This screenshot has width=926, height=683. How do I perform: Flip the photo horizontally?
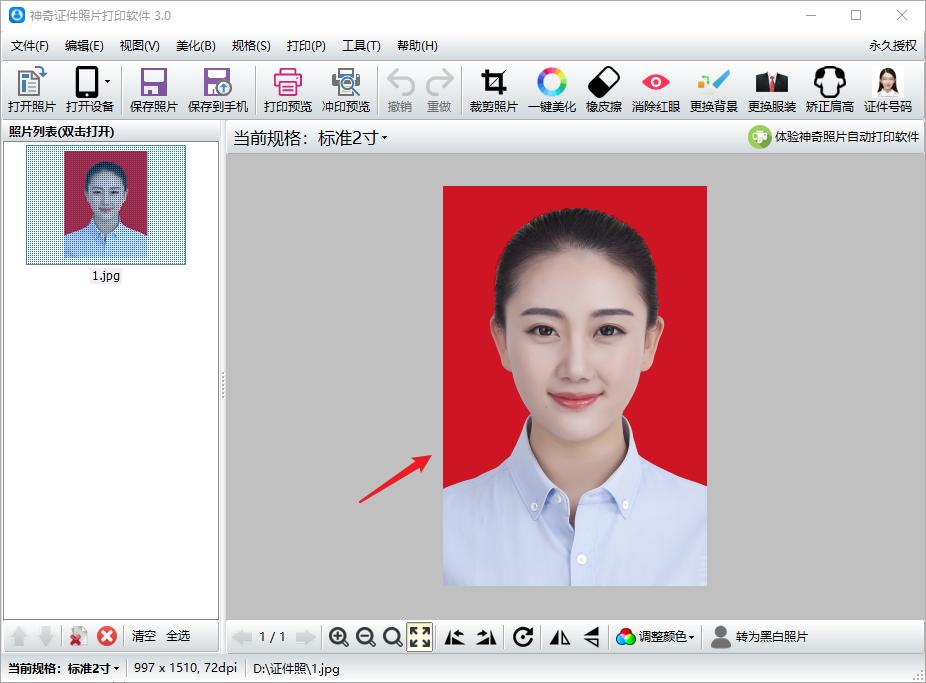pos(558,637)
